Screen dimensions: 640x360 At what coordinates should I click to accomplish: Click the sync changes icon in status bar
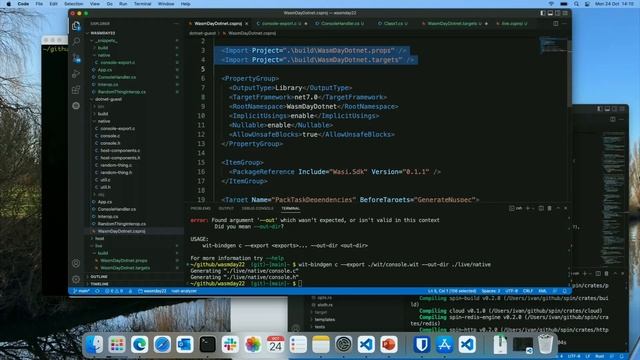(x=97, y=291)
